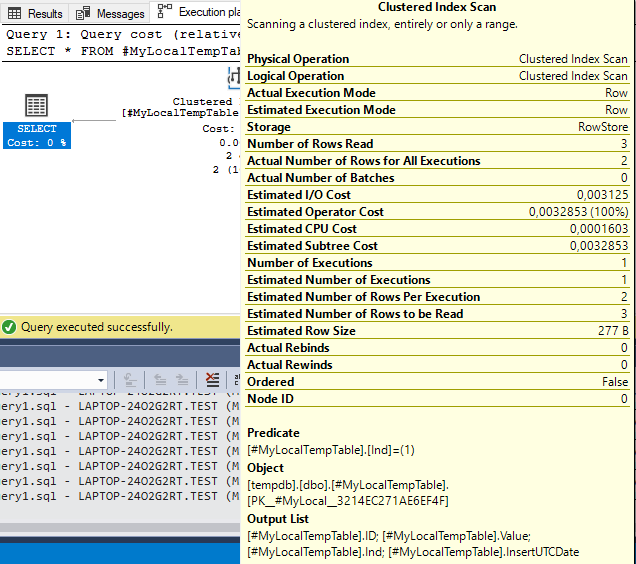Viewport: 636px width, 564px height.
Task: Switch to the Messages tab
Action: 110,13
